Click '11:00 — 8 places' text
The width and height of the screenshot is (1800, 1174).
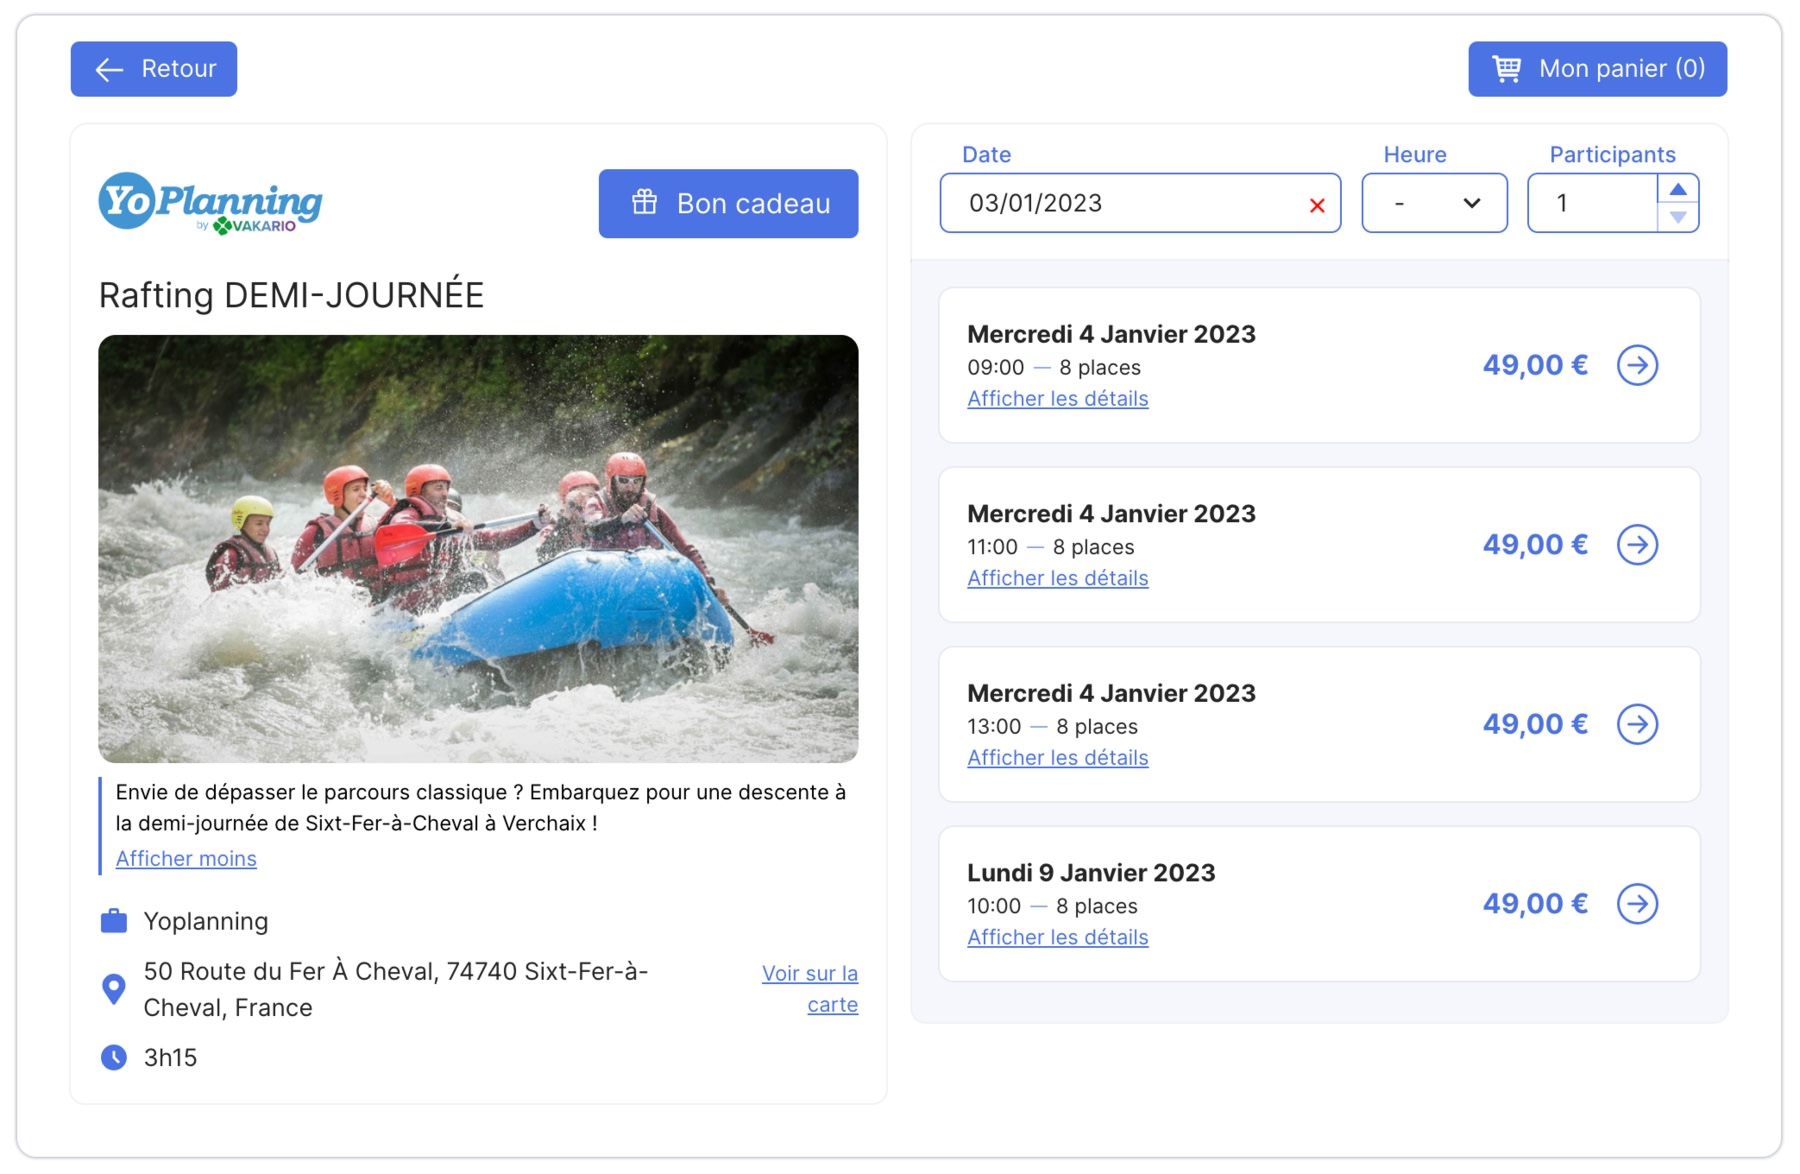click(1051, 547)
